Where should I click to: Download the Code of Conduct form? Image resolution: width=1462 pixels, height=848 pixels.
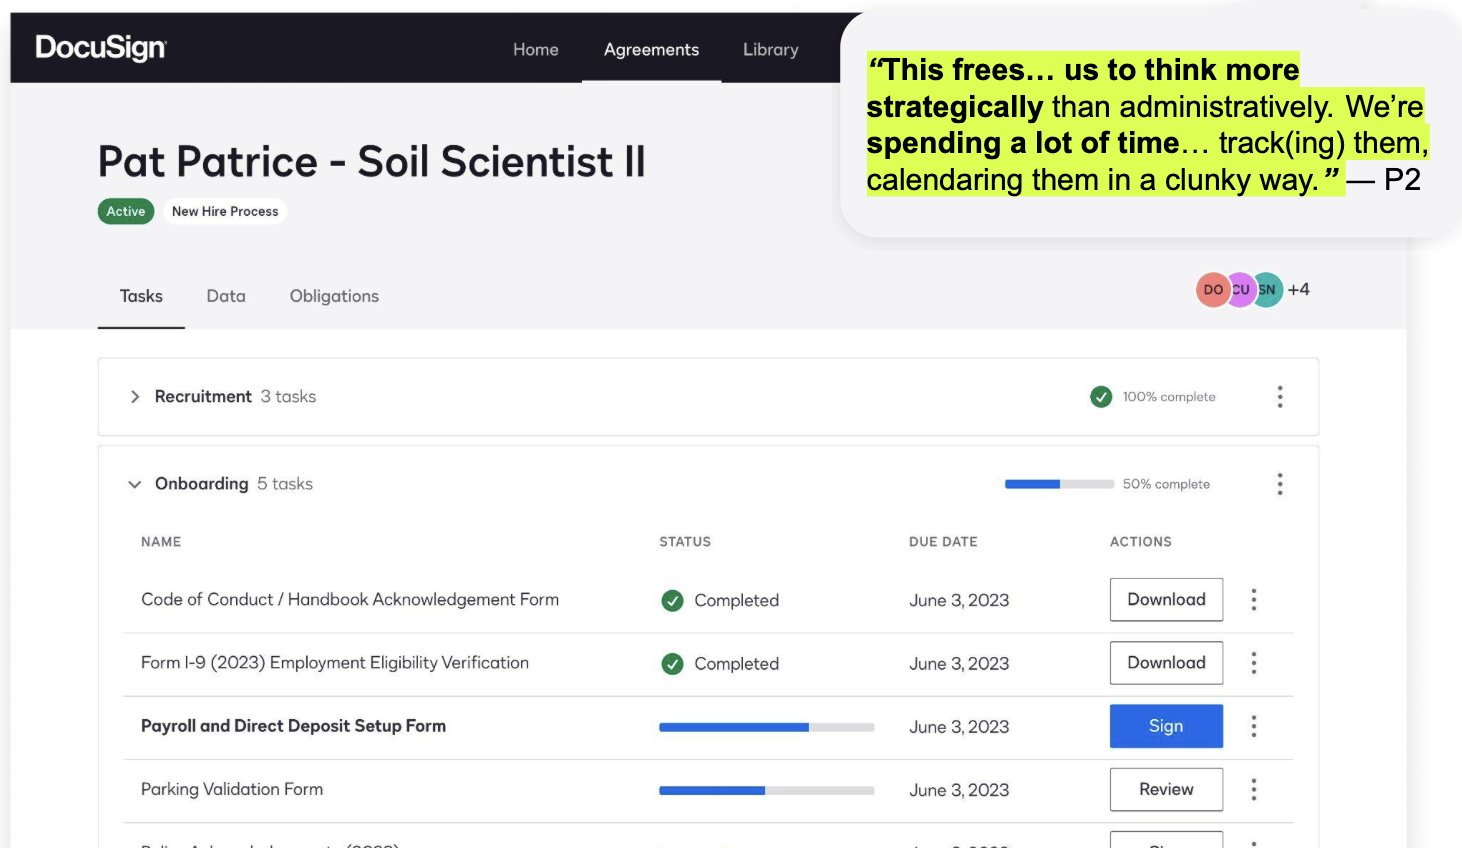coord(1166,599)
